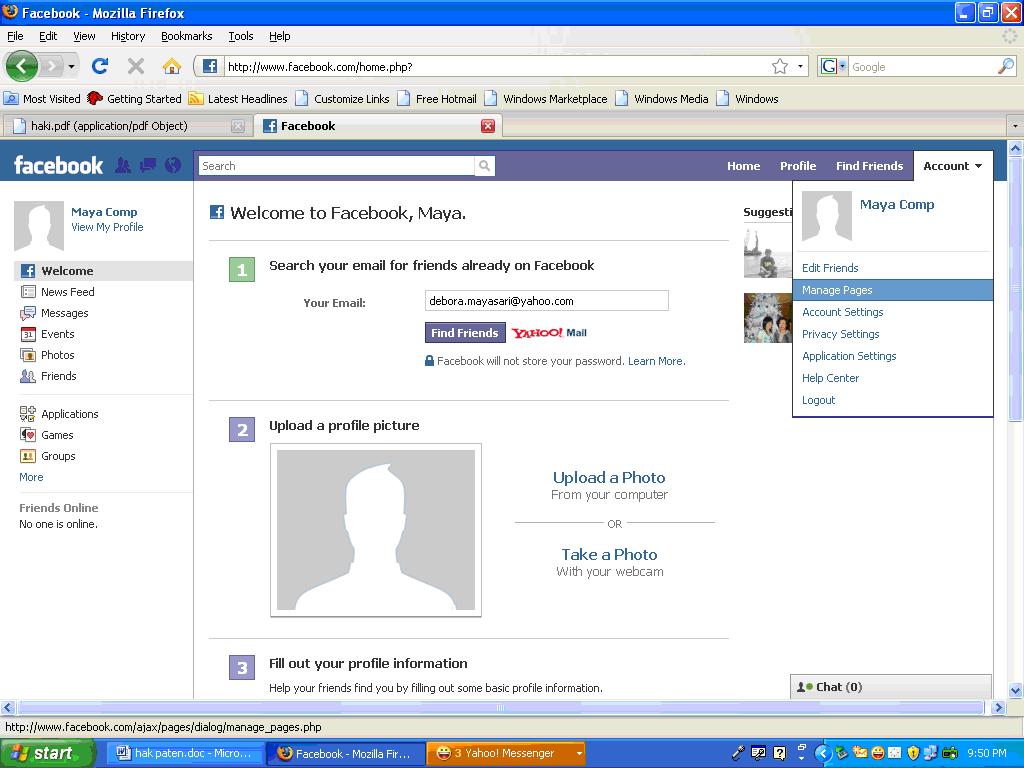Screen dimensions: 1024x768
Task: Click the Facebook search magnifier button
Action: (485, 166)
